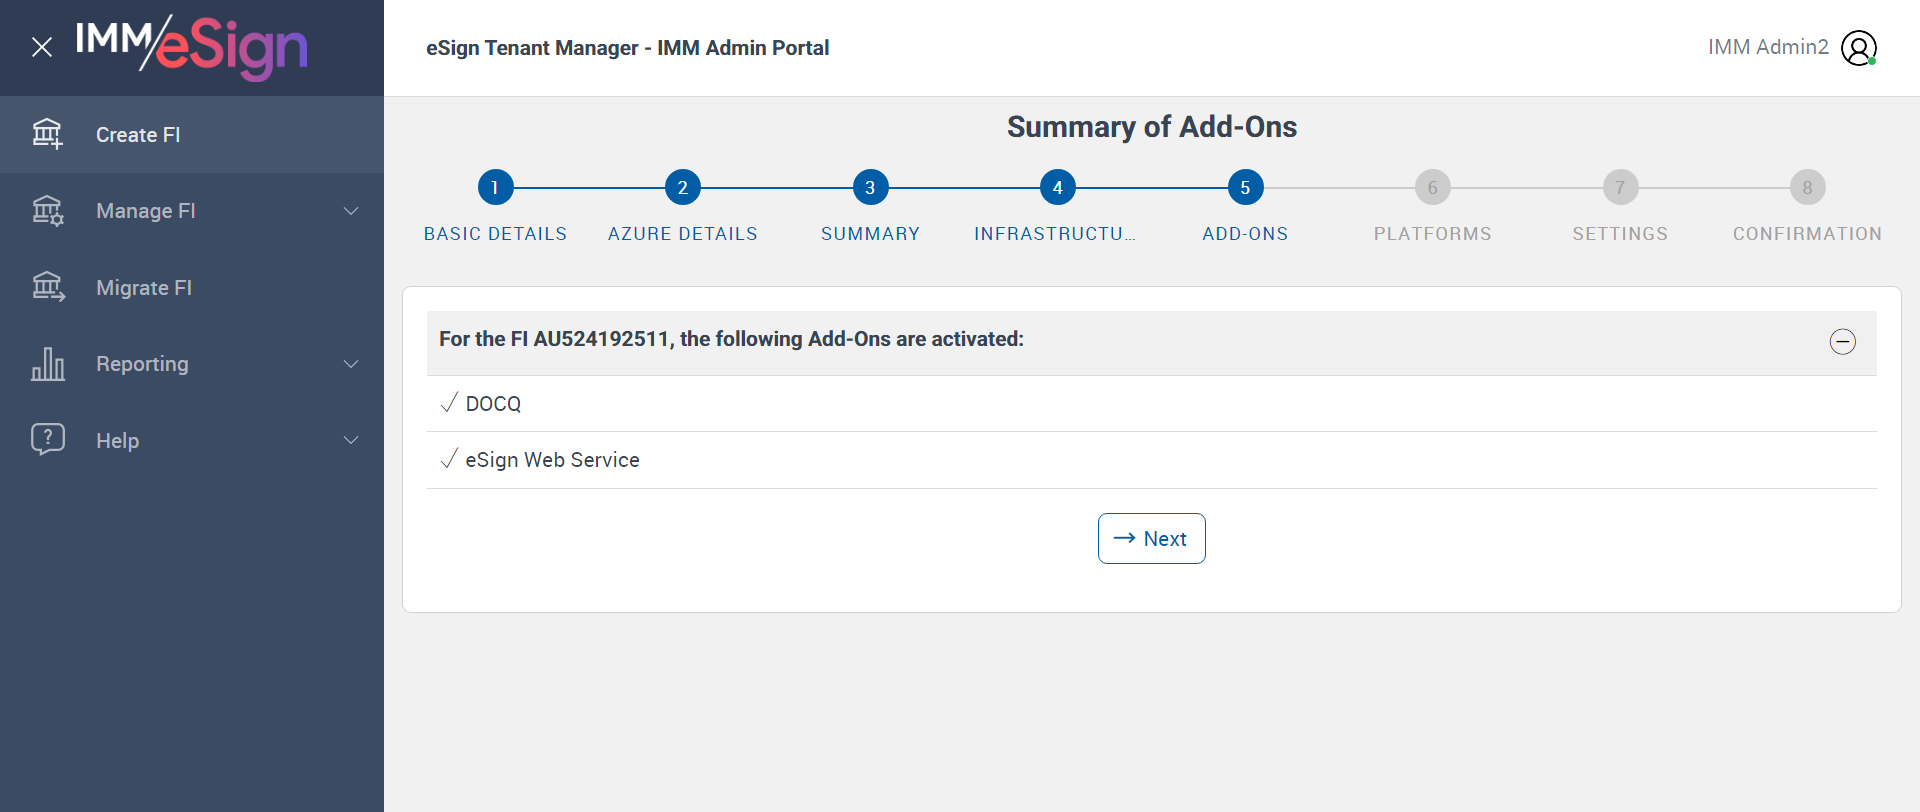
Task: Click the IMM eSign logo
Action: point(191,47)
